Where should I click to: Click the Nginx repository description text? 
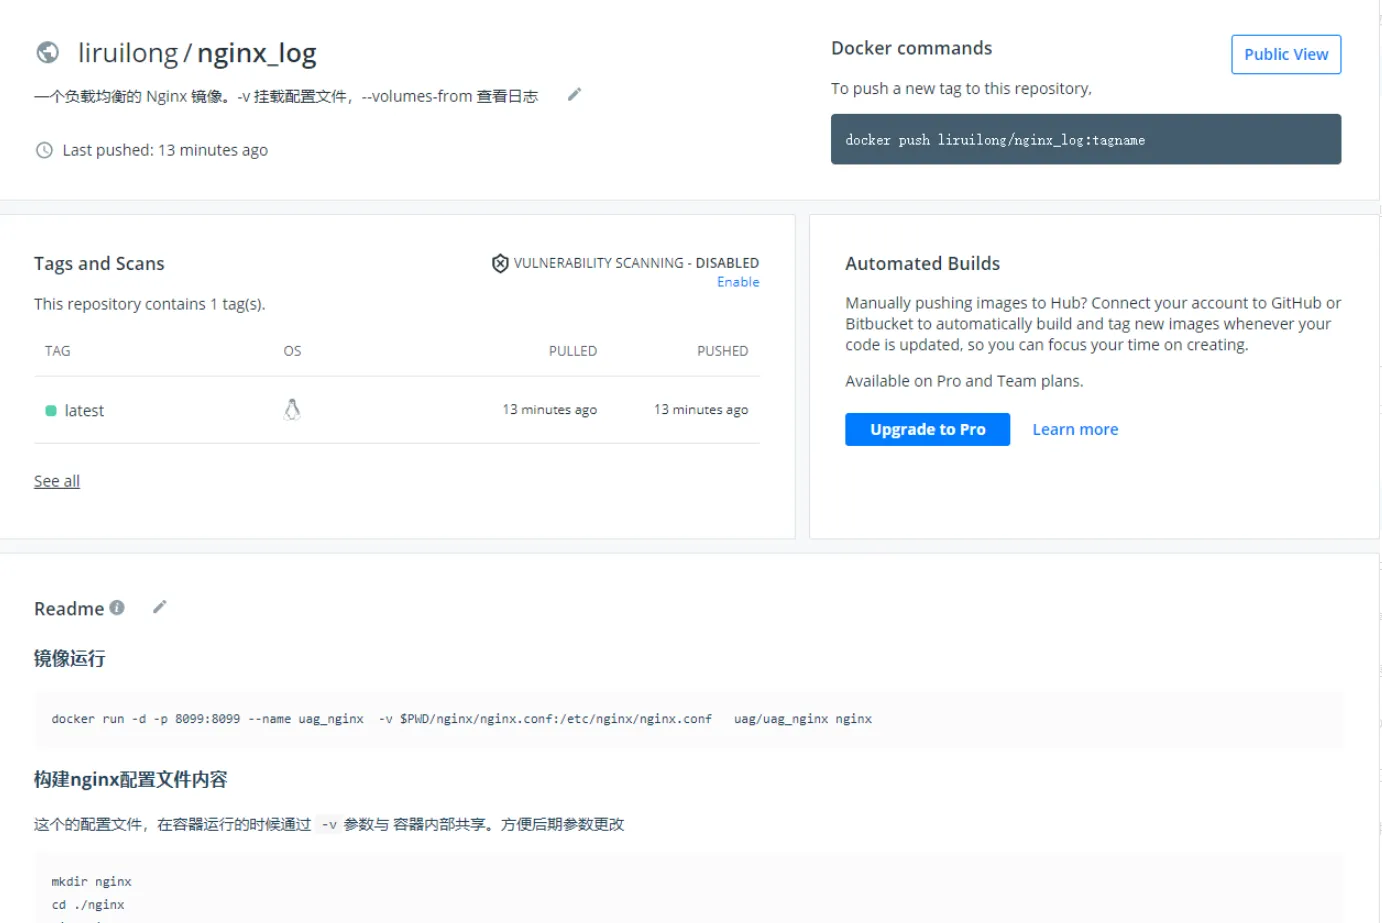tap(286, 96)
